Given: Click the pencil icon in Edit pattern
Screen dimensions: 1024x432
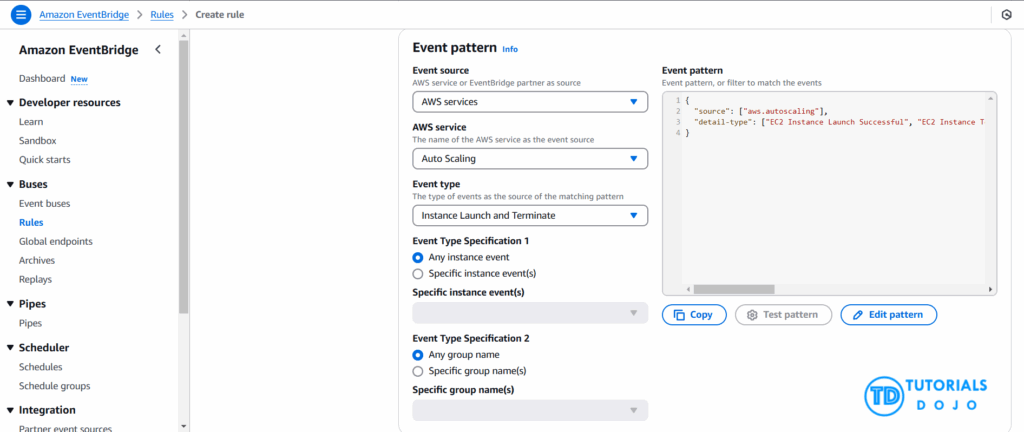Looking at the screenshot, I should (857, 315).
